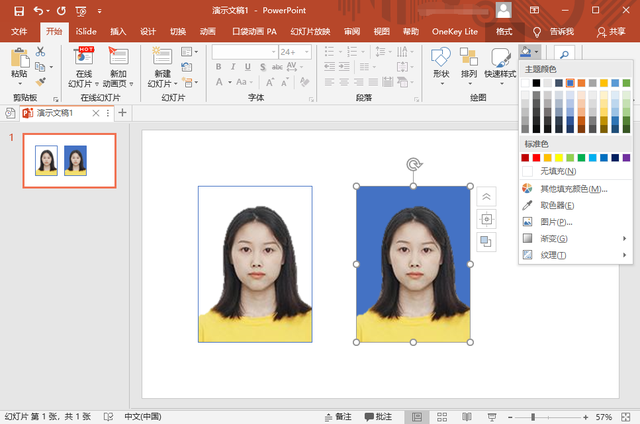Image resolution: width=640 pixels, height=424 pixels.
Task: Open the Format (格式) tab
Action: coord(504,32)
